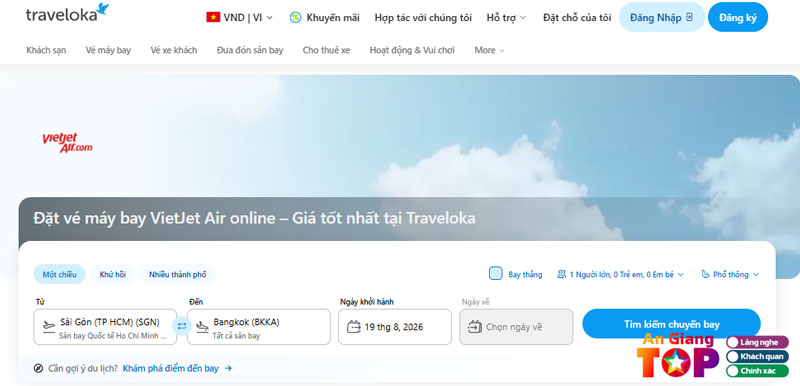Click the Đặt vé máy bay VietJet Air online heading
The image size is (800, 386).
point(255,218)
